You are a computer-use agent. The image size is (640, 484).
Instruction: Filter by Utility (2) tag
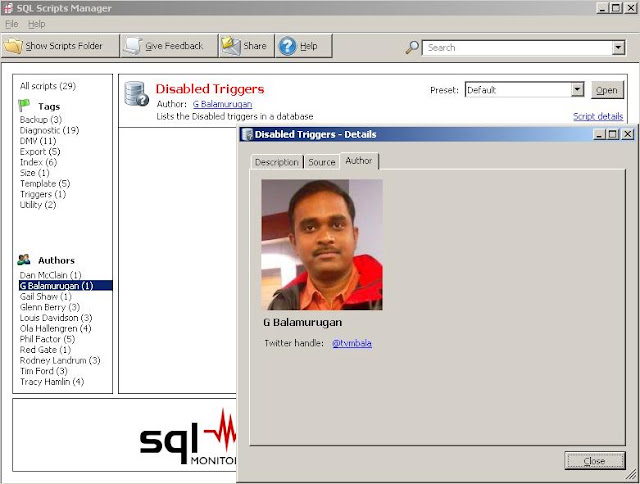38,204
